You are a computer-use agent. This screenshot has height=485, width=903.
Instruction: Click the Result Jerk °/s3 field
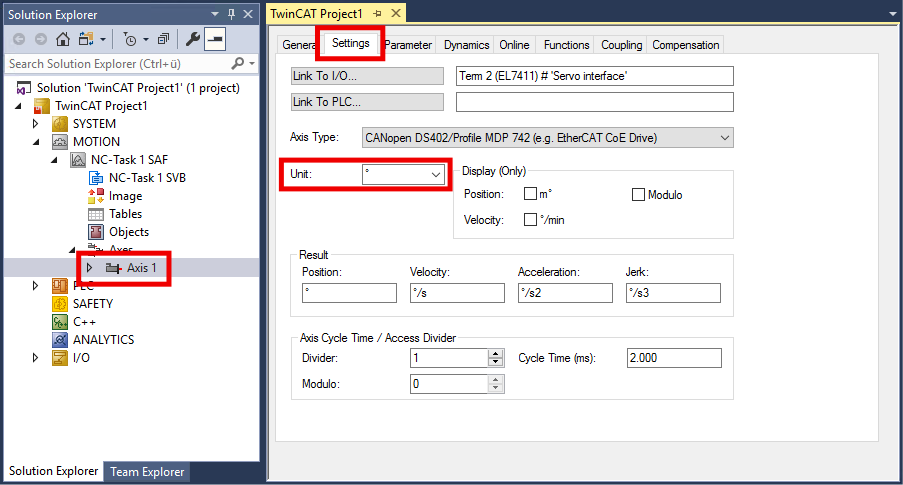tap(673, 293)
